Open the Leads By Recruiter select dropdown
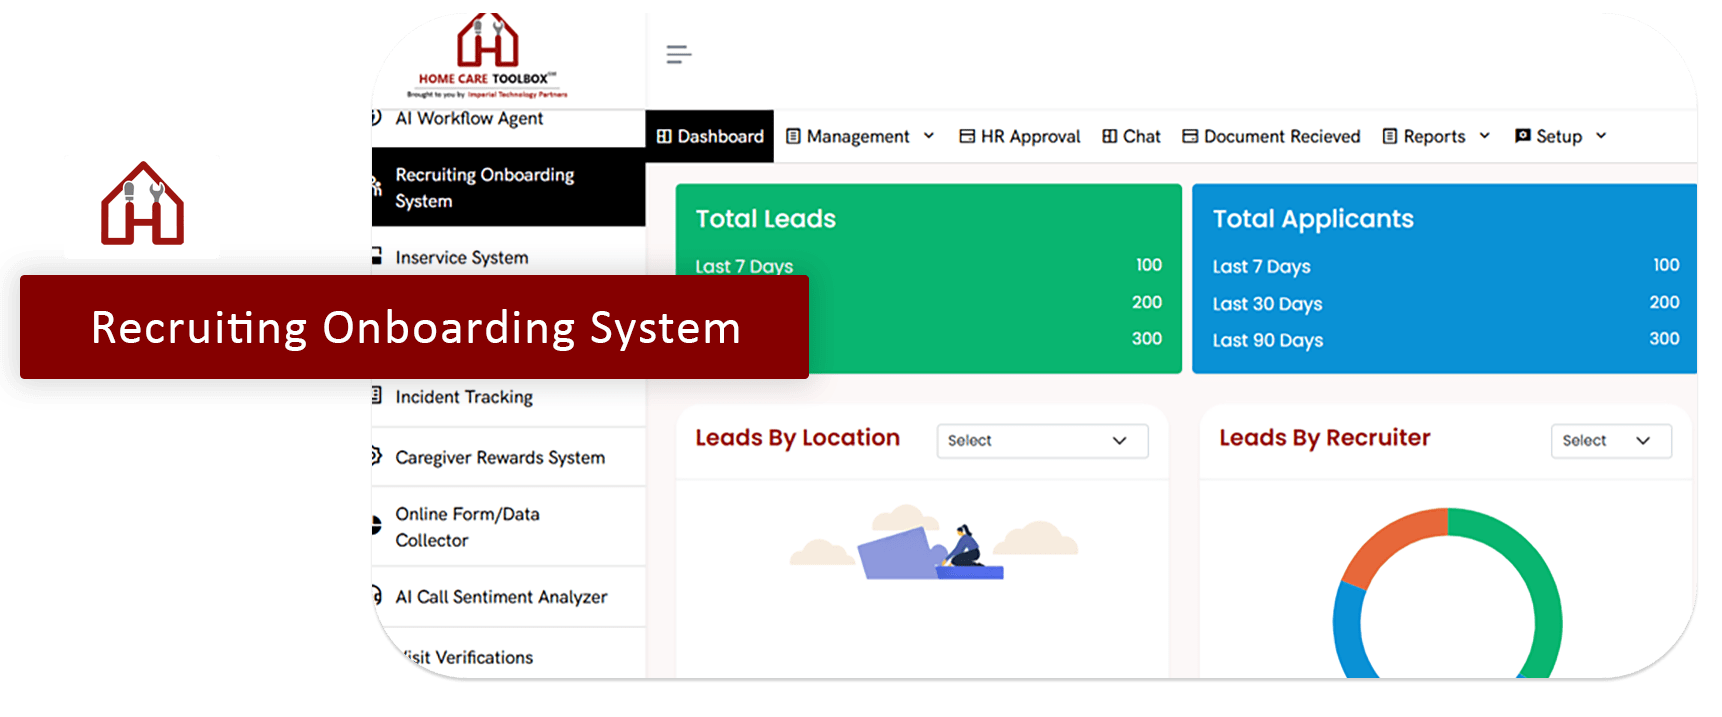This screenshot has width=1722, height=717. [1610, 441]
